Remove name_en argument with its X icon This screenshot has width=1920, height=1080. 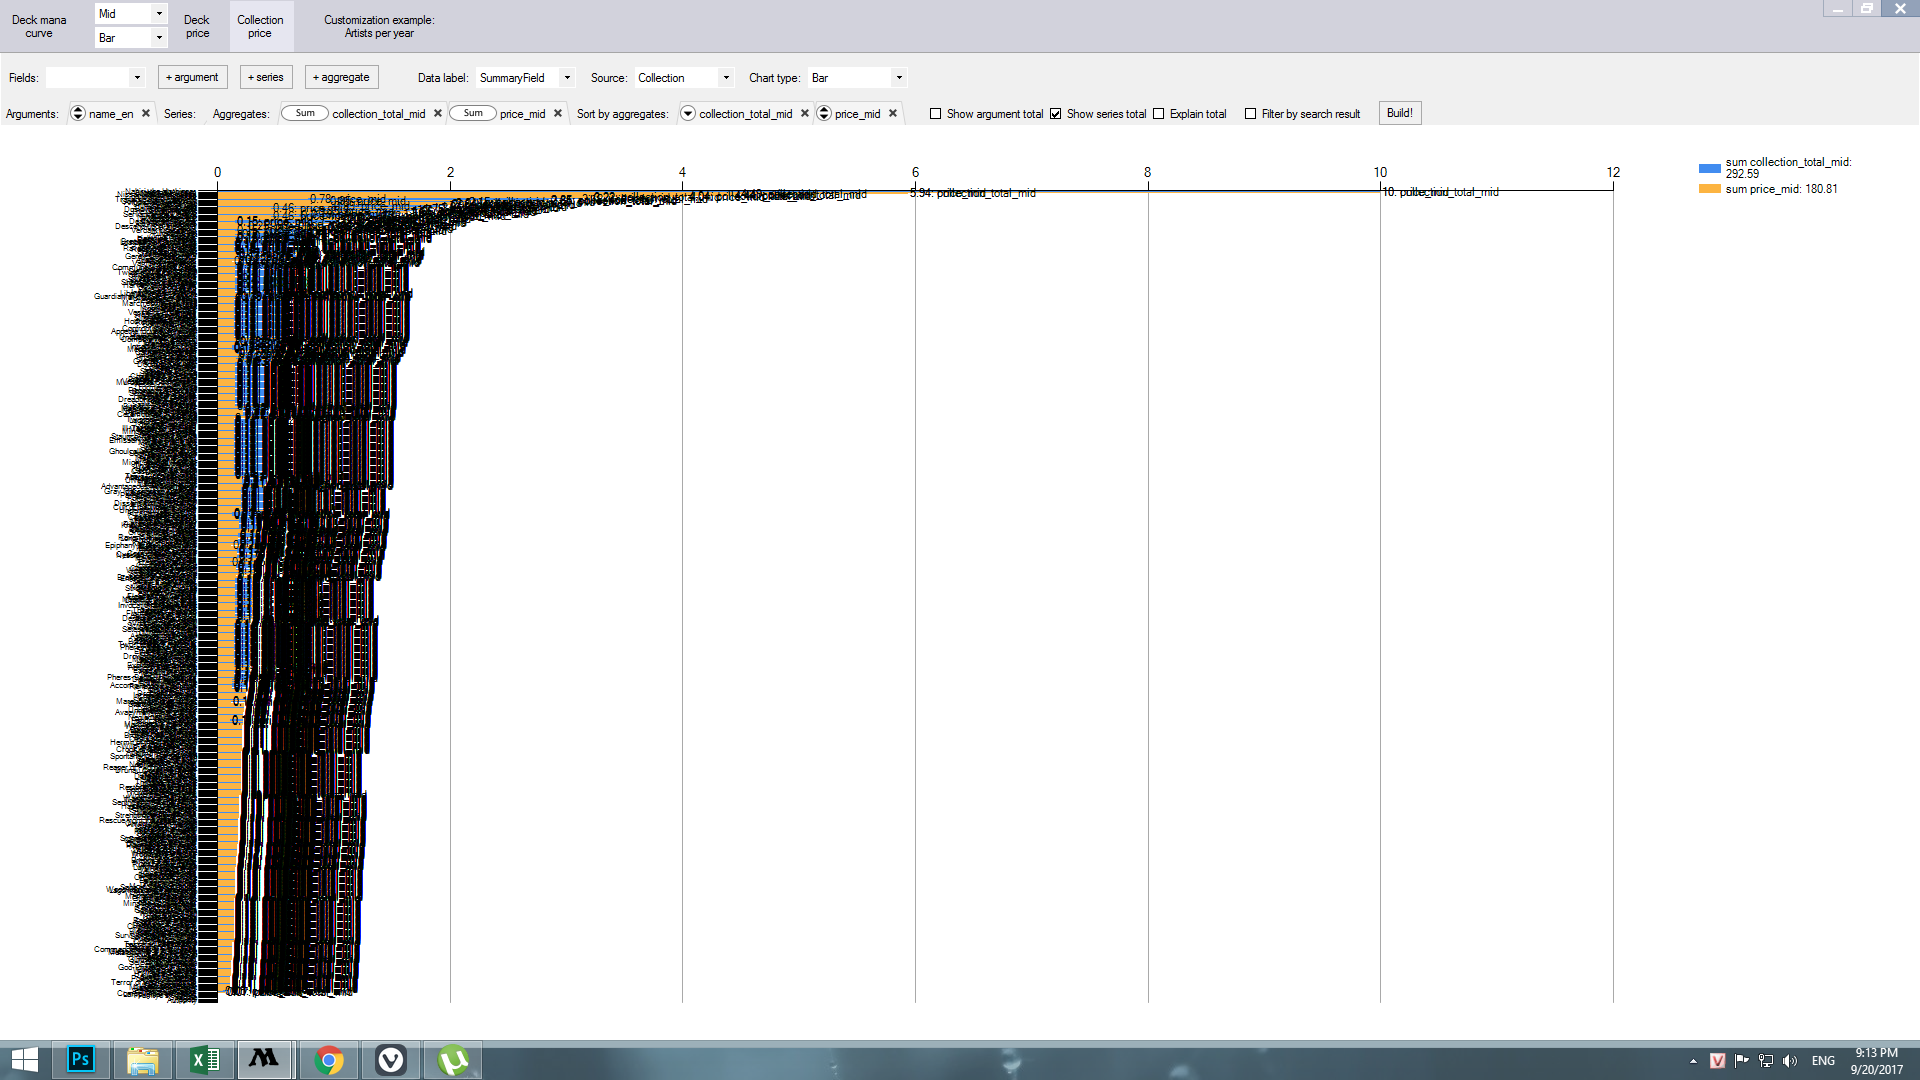pyautogui.click(x=146, y=113)
